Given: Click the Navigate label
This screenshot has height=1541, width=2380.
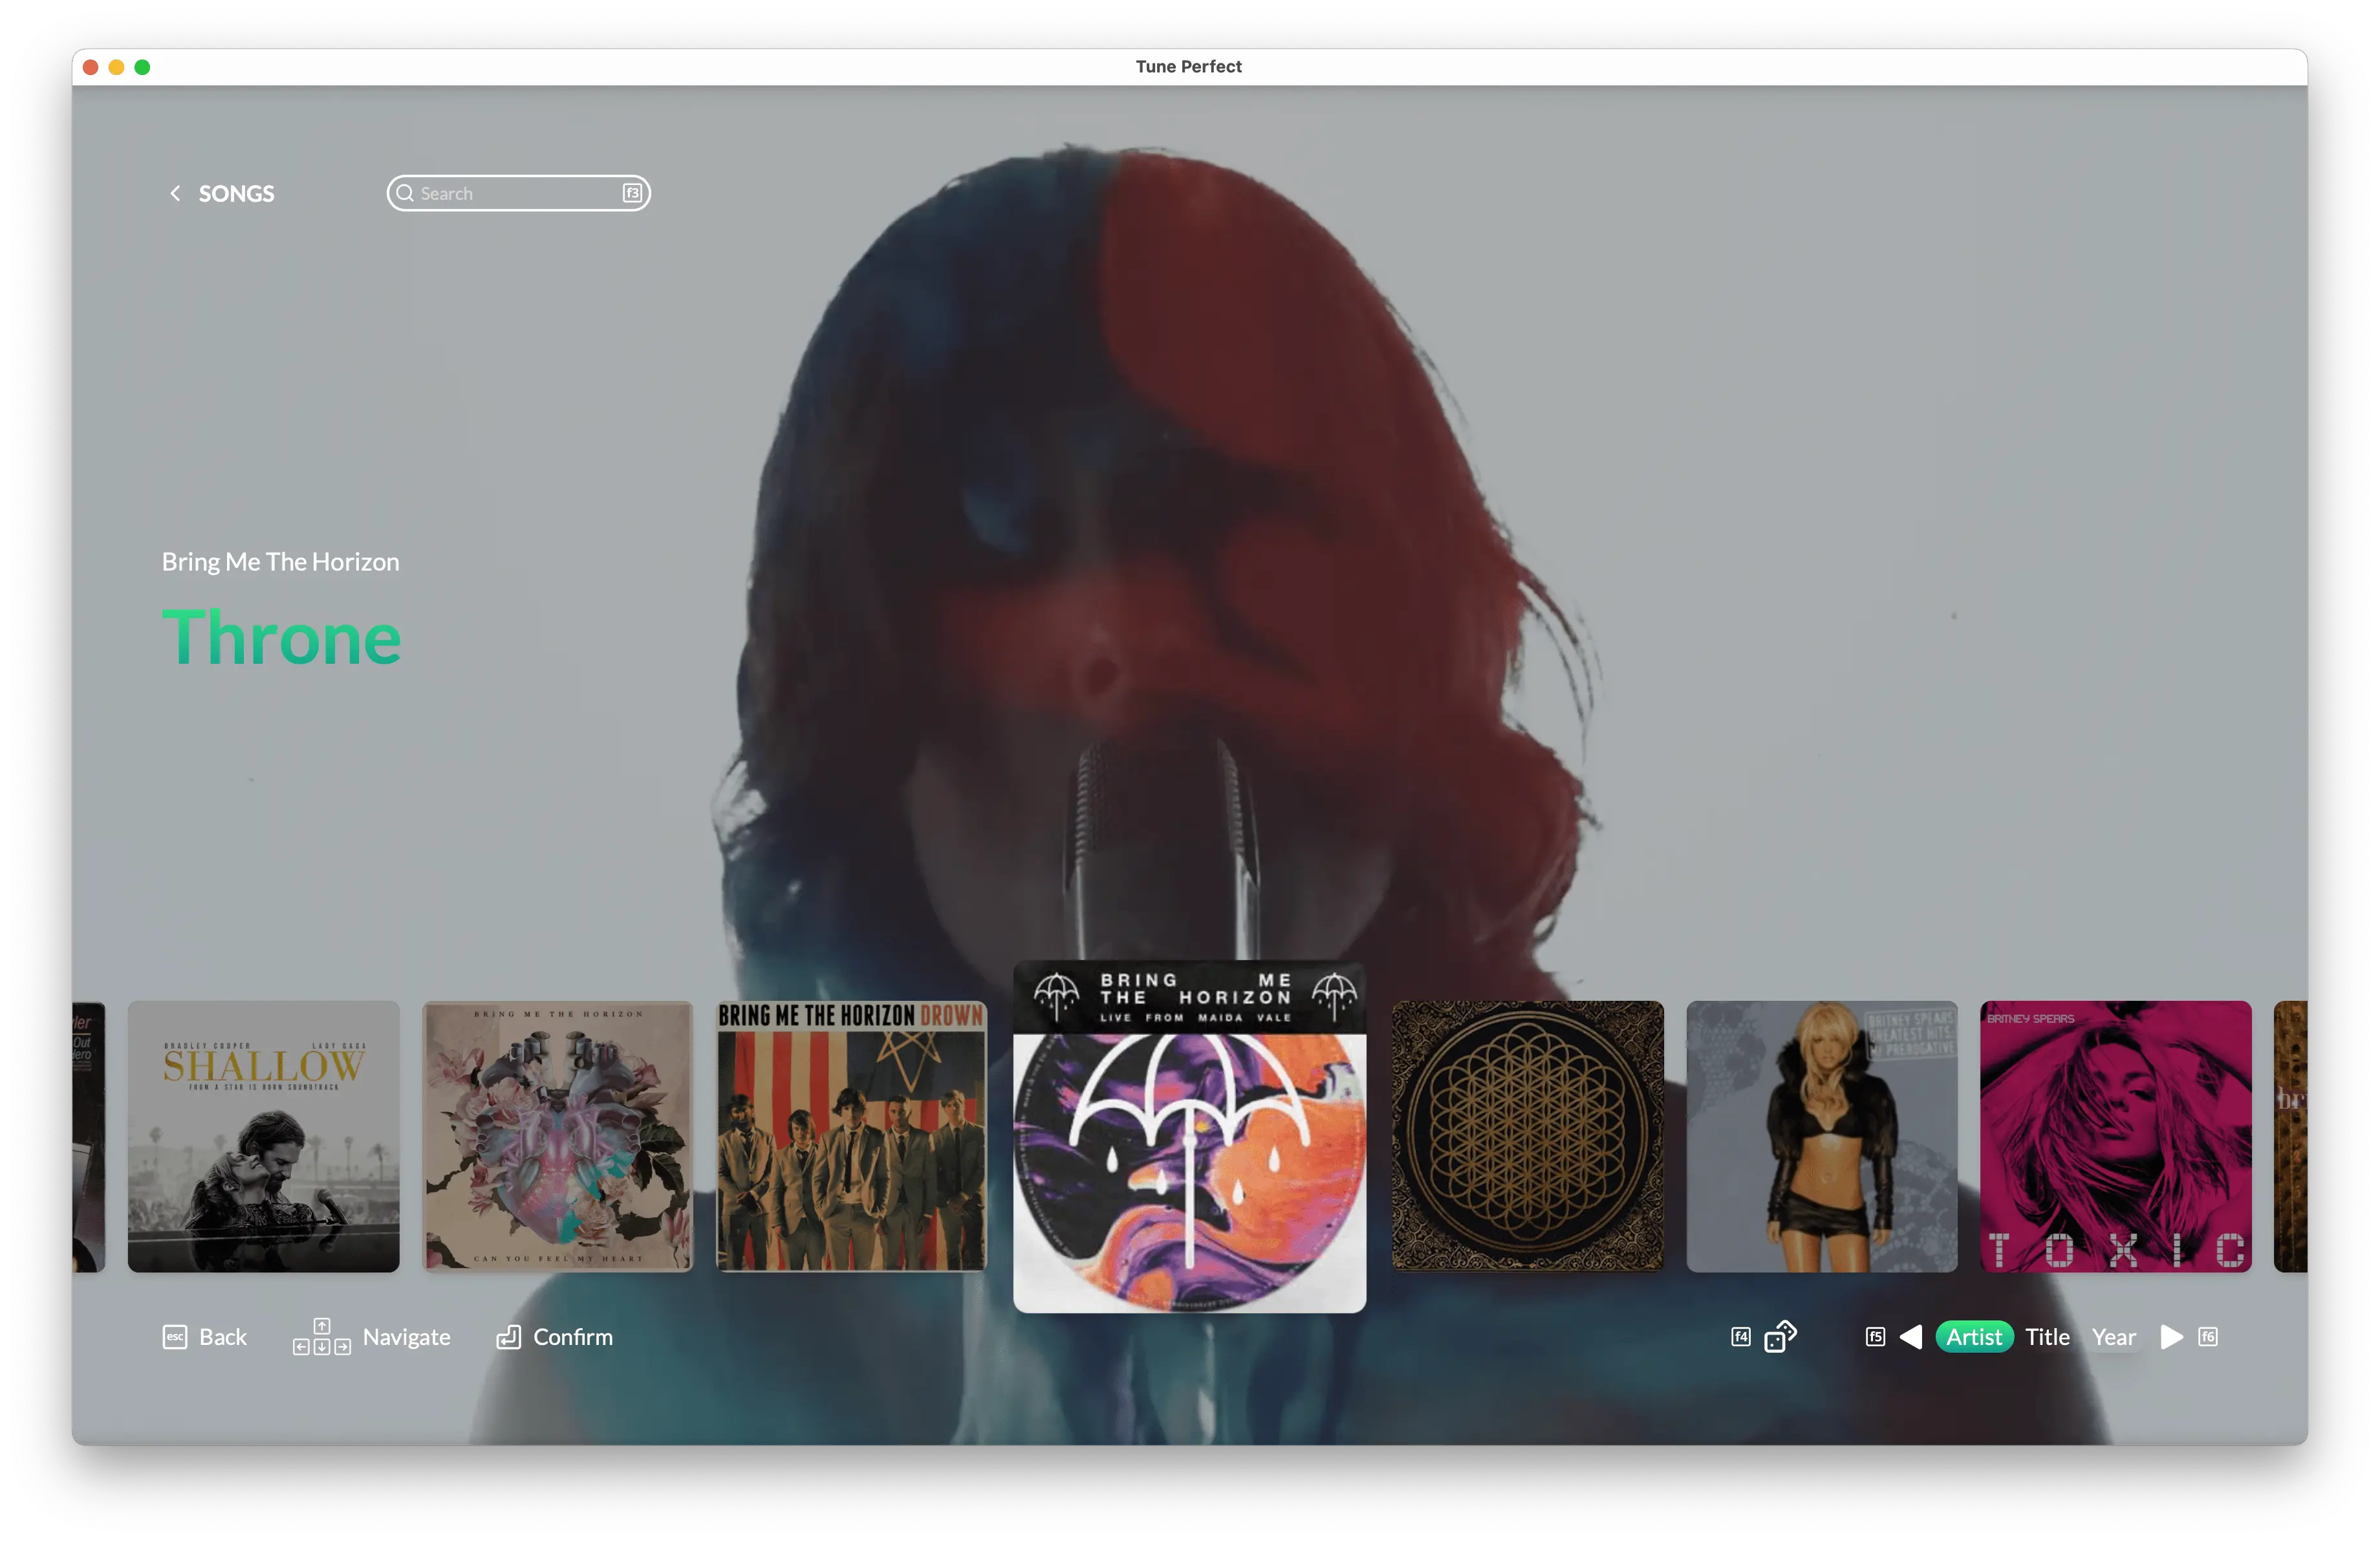Looking at the screenshot, I should click(406, 1337).
